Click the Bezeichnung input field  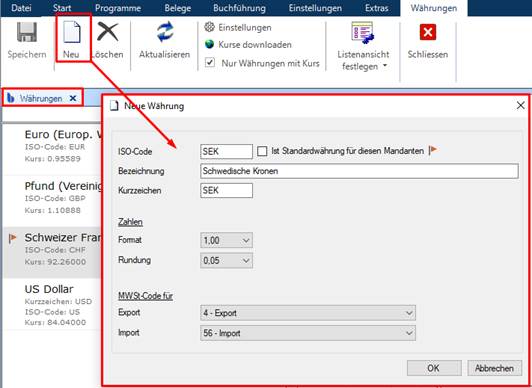click(359, 171)
